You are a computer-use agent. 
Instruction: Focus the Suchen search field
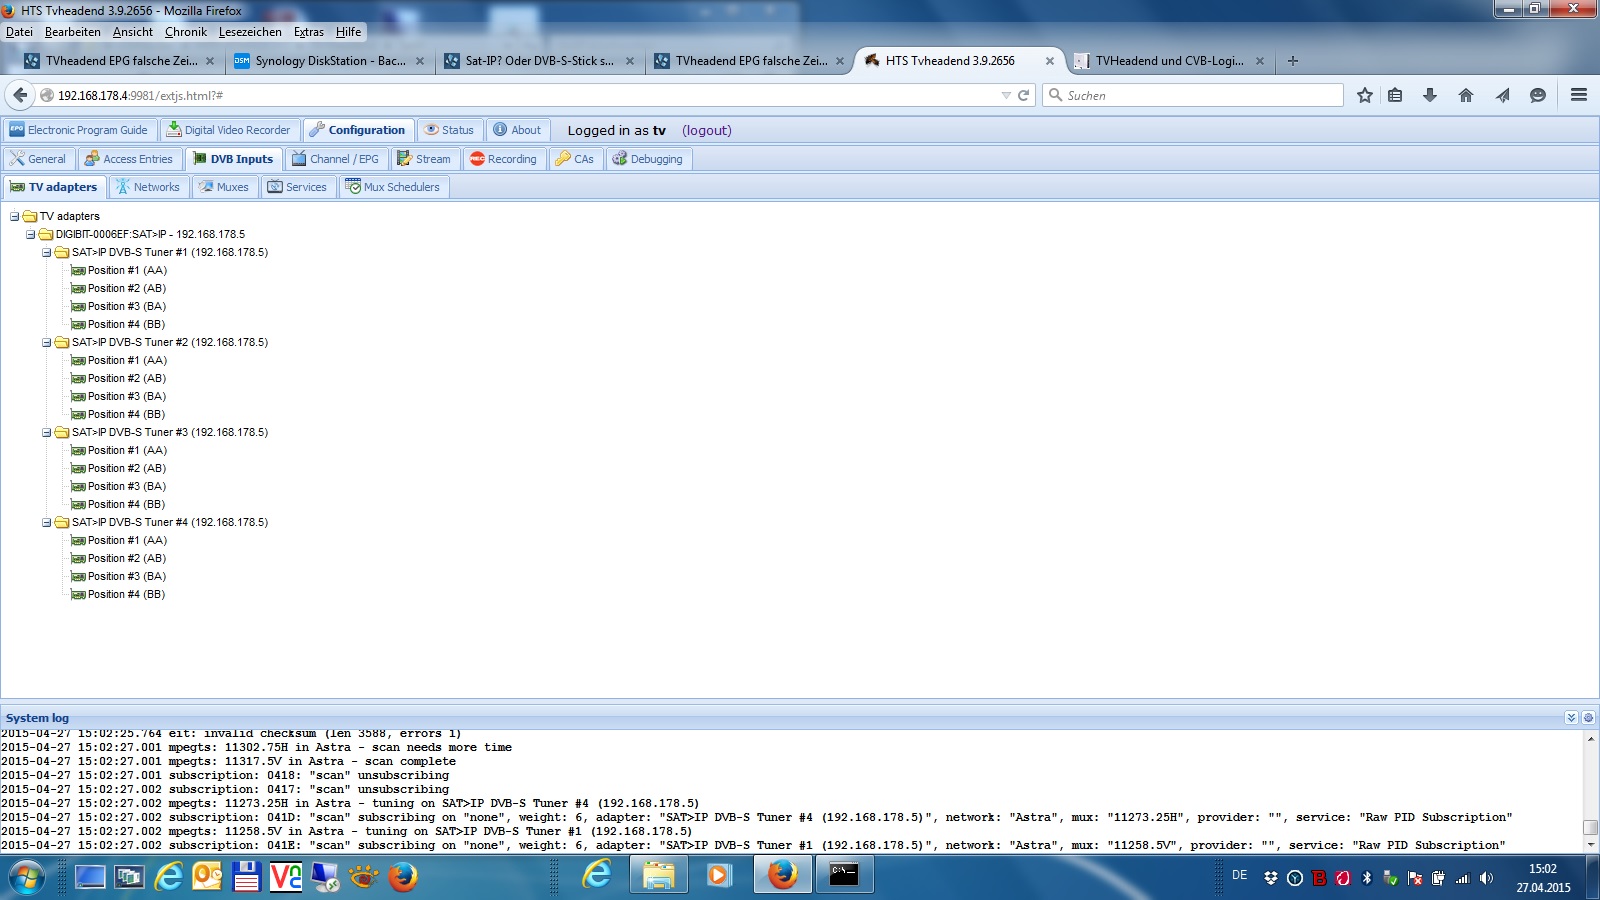(1193, 95)
